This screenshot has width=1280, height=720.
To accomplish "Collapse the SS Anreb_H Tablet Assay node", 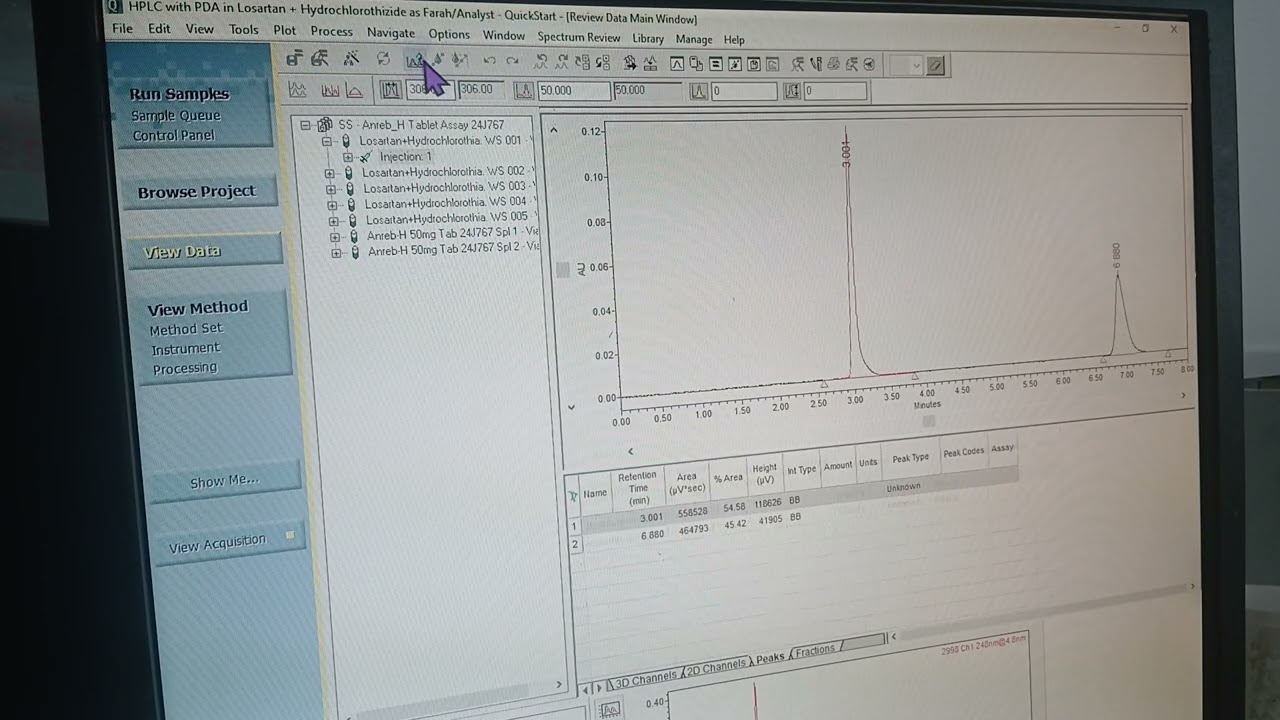I will point(306,125).
